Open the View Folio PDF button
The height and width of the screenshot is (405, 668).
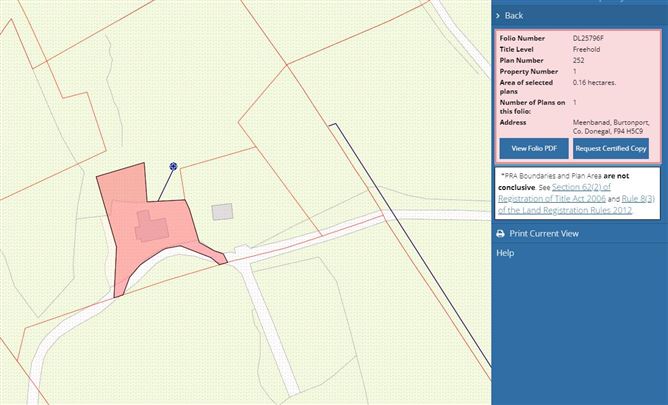click(534, 148)
